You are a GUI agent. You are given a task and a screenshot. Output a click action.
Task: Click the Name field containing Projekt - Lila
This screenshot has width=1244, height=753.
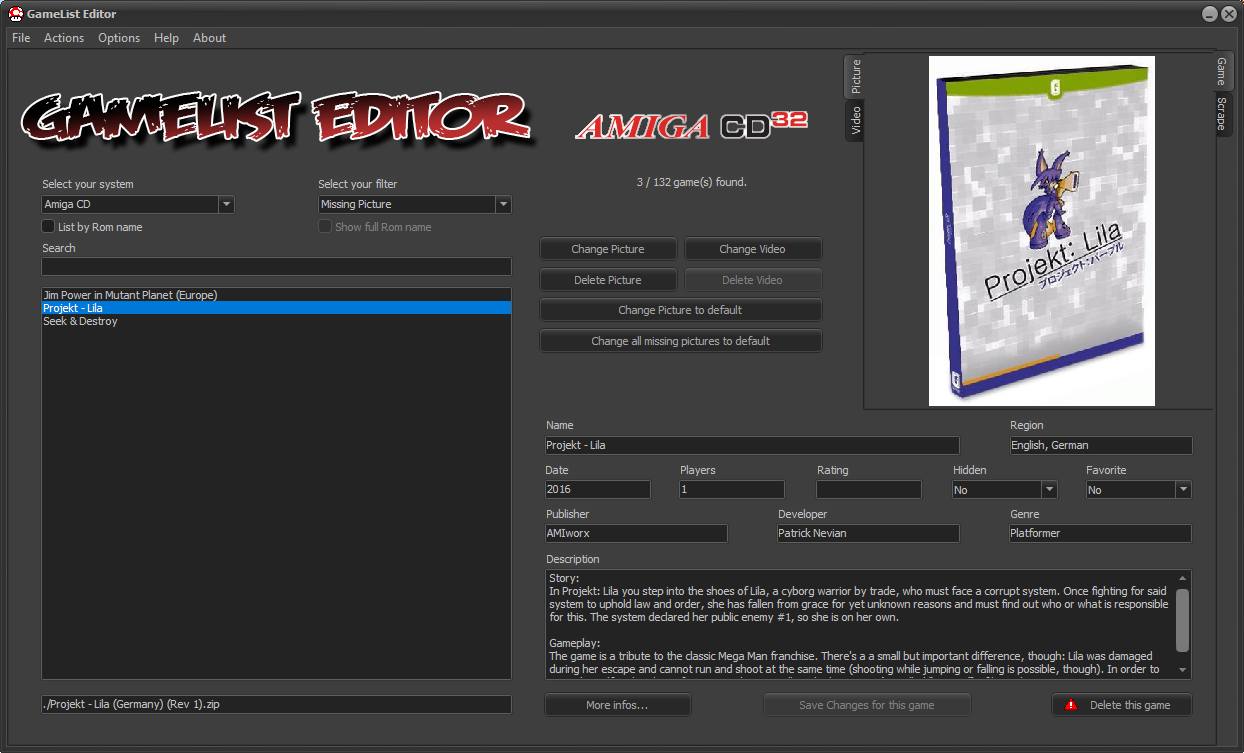click(x=752, y=445)
